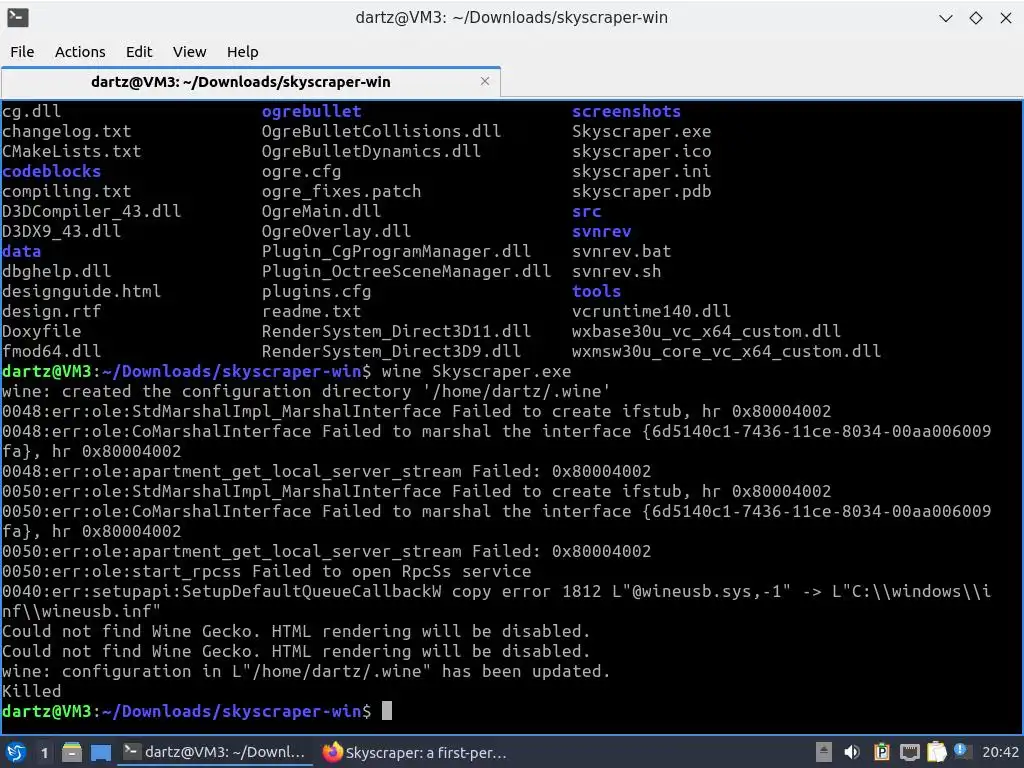Click the 'Doxyfile' file name

42,332
